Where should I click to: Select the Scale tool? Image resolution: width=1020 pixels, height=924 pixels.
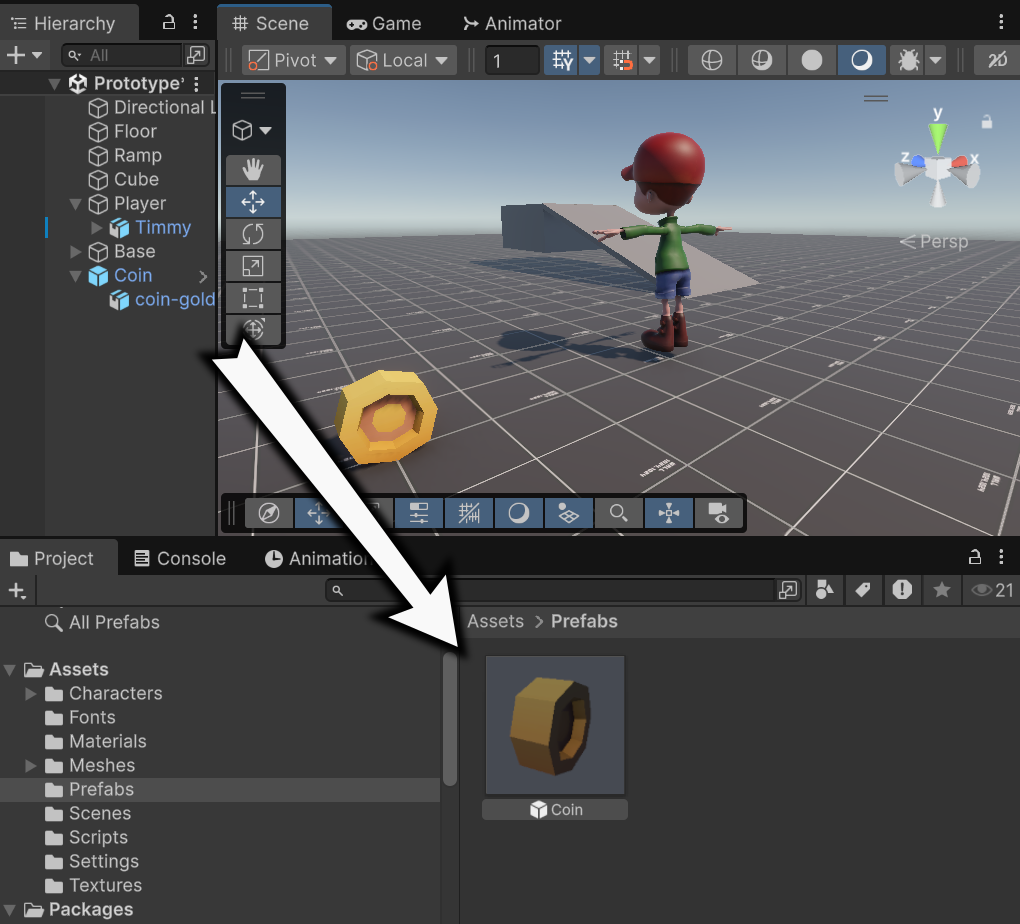[253, 265]
